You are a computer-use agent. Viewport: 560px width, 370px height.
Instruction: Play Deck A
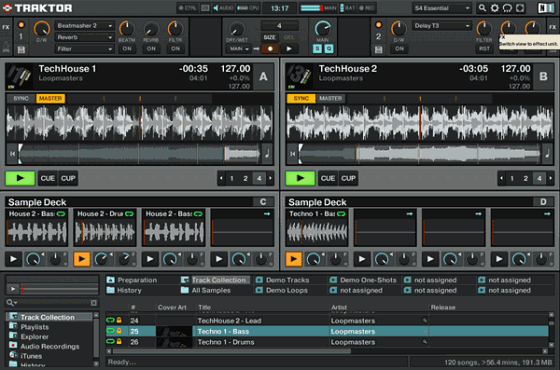point(20,178)
